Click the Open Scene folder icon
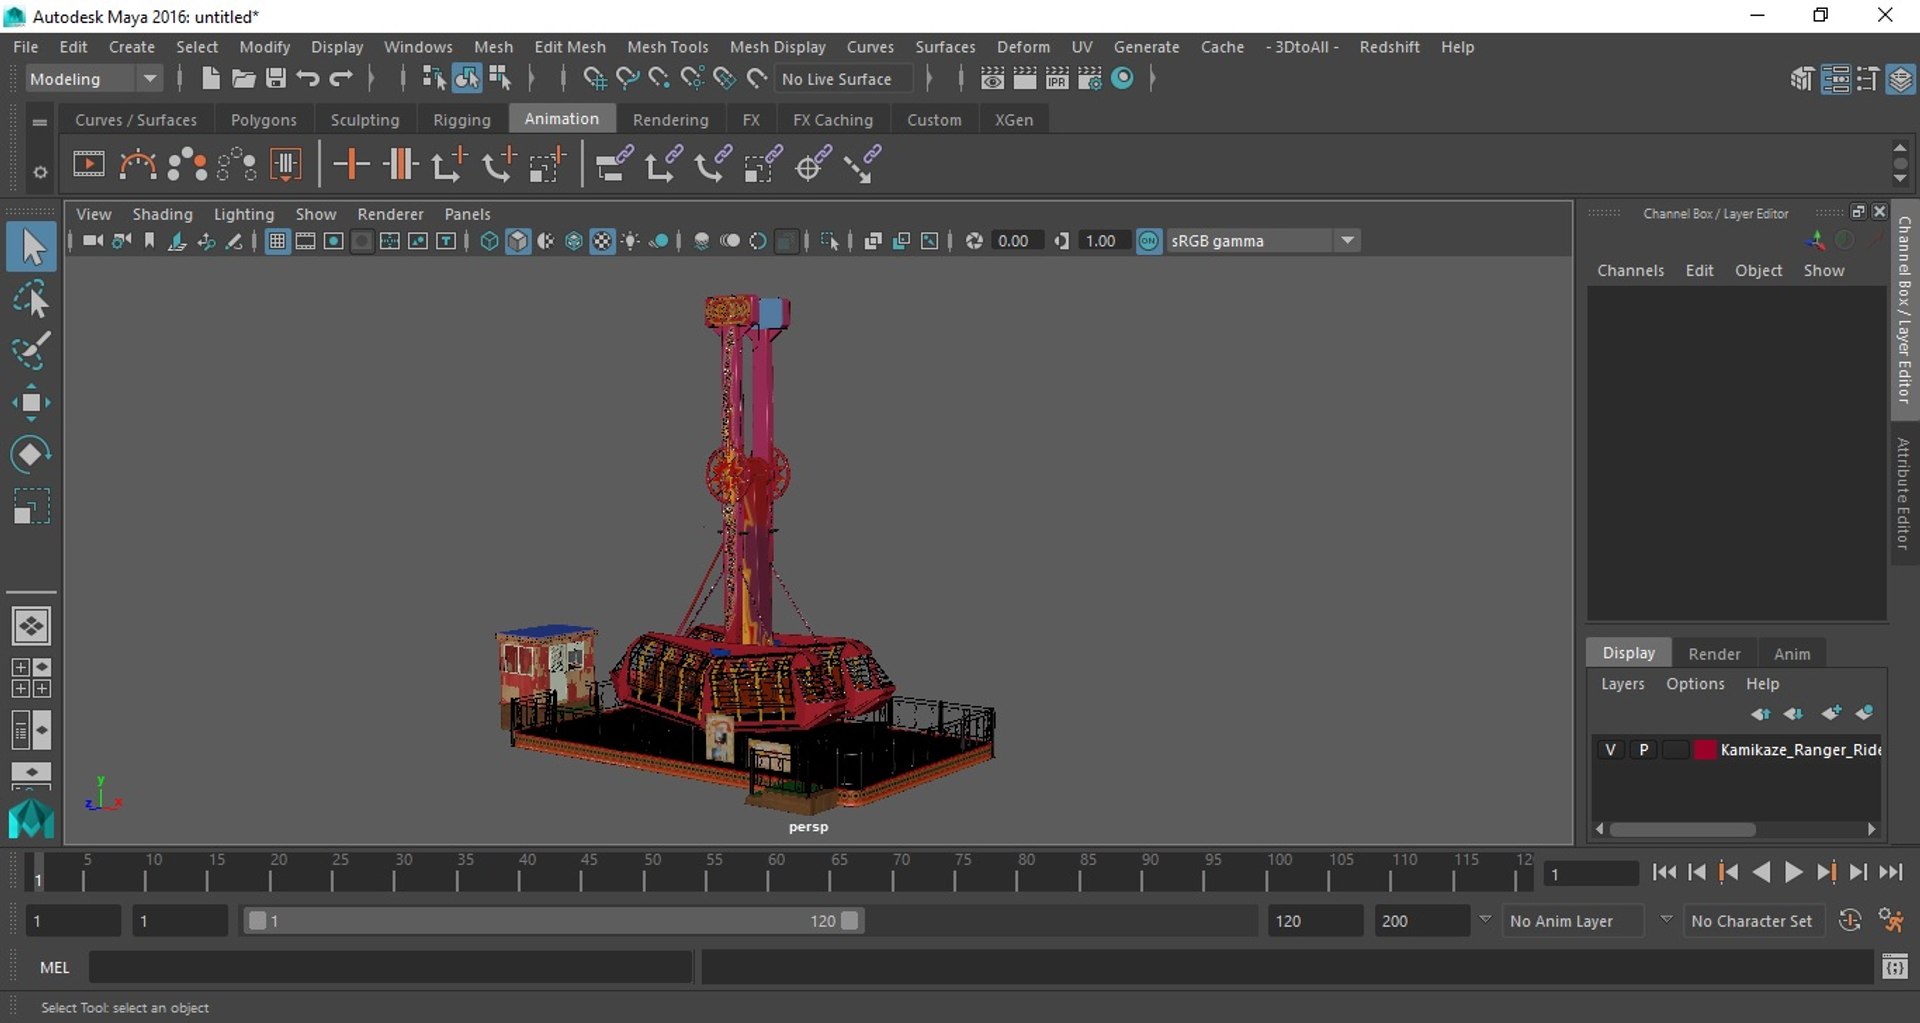 (243, 78)
